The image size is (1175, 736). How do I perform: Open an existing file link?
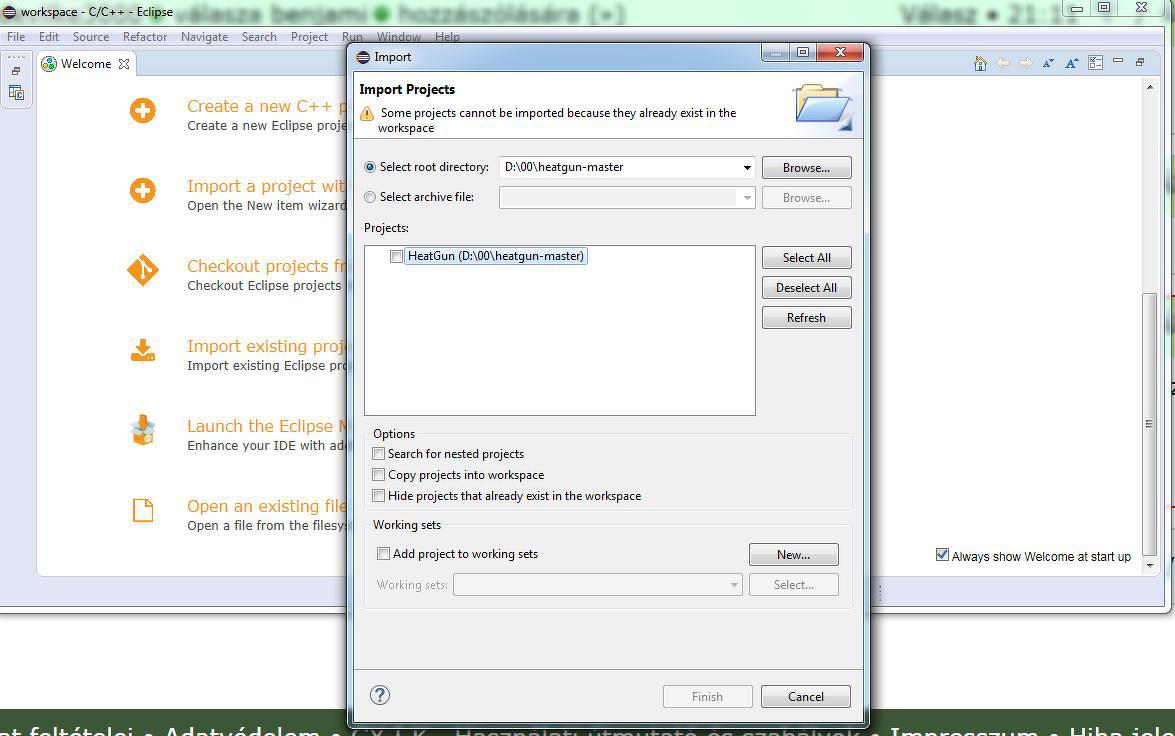click(x=267, y=506)
